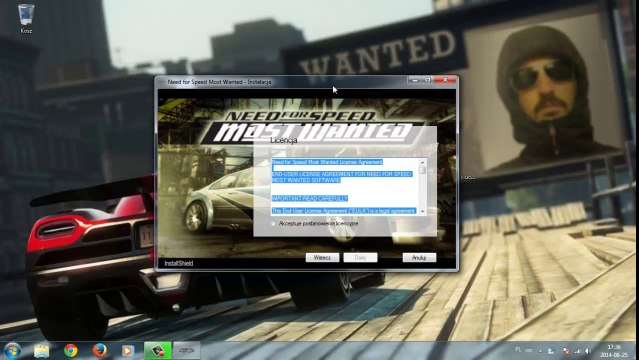The width and height of the screenshot is (639, 360).
Task: Launch Firefox from the taskbar
Action: [99, 351]
